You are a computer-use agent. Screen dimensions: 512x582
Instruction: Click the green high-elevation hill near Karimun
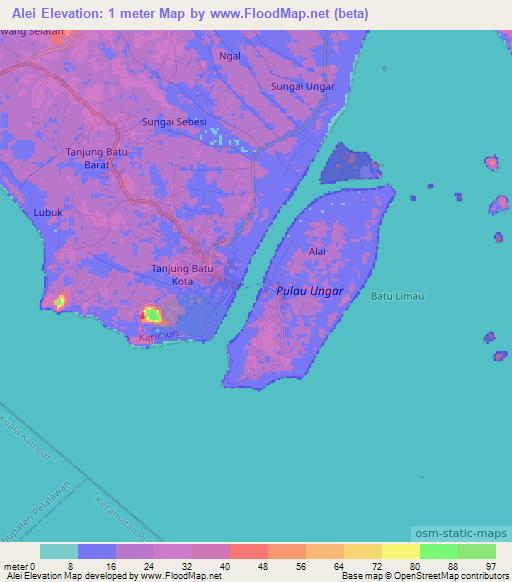(152, 315)
